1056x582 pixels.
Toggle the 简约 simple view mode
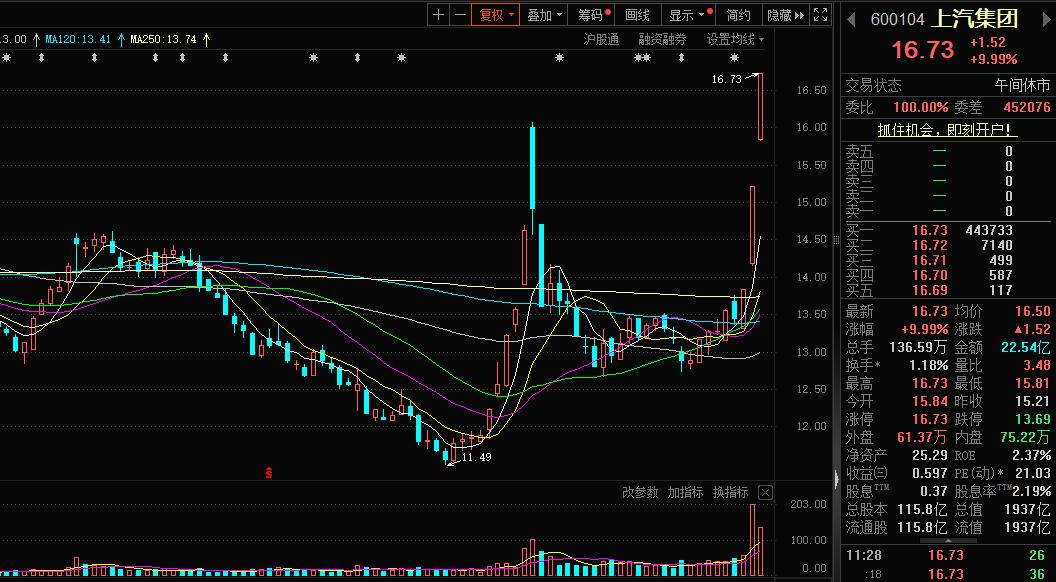tap(738, 15)
